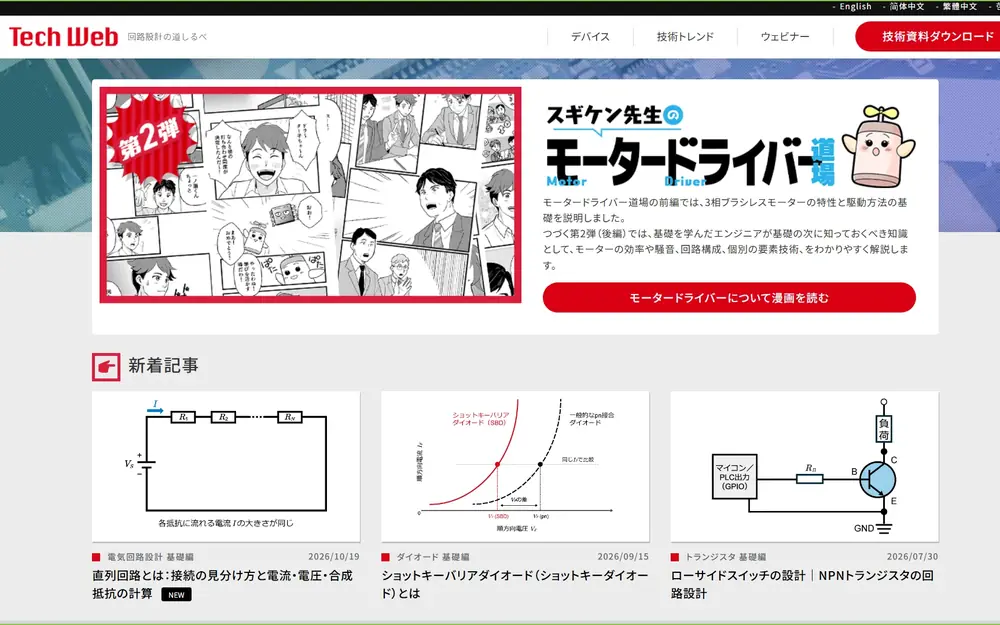Image resolution: width=1000 pixels, height=625 pixels.
Task: Click the pointing hand 新着記事 icon
Action: (106, 367)
